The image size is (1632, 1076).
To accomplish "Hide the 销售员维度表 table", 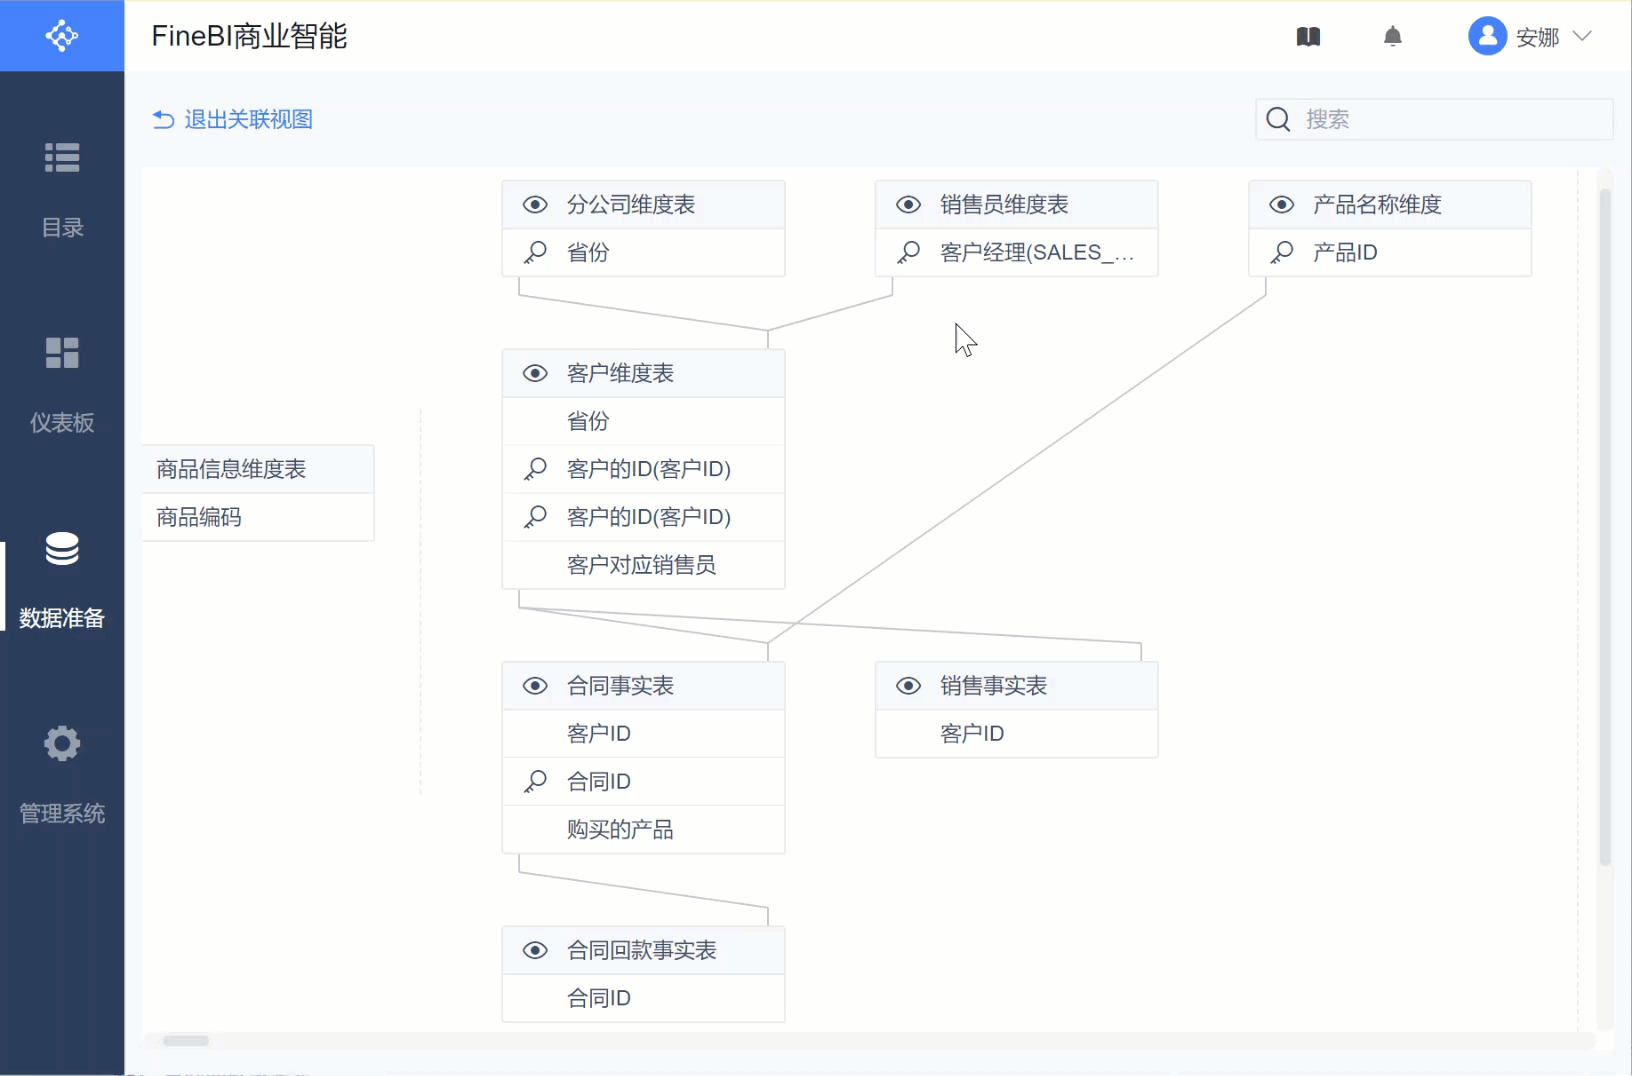I will click(909, 205).
